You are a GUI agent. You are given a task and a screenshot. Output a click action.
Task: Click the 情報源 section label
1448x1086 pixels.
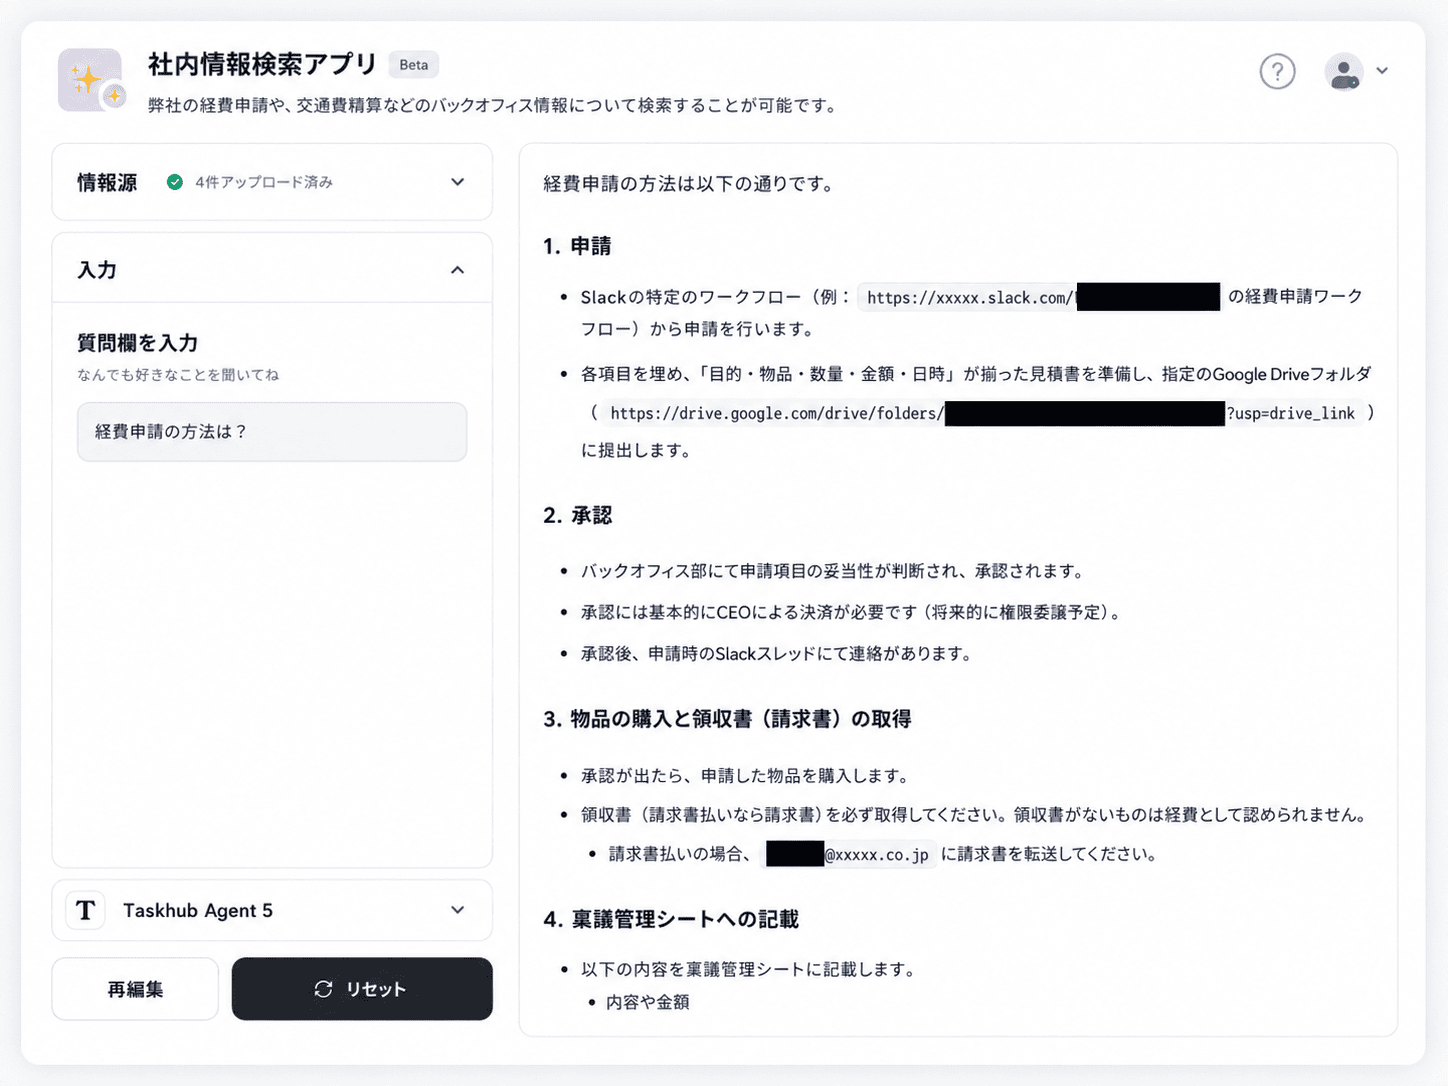[x=107, y=182]
